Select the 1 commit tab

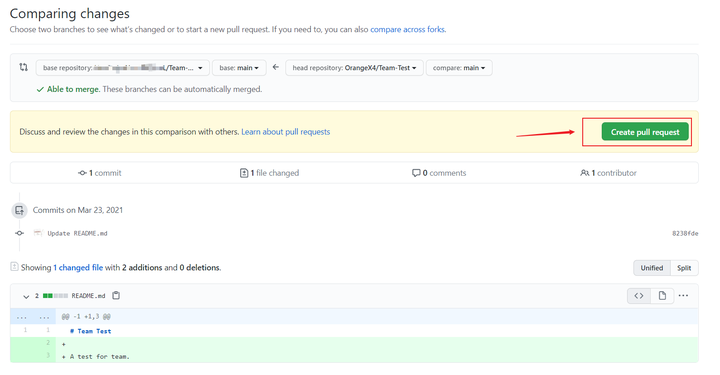click(100, 173)
